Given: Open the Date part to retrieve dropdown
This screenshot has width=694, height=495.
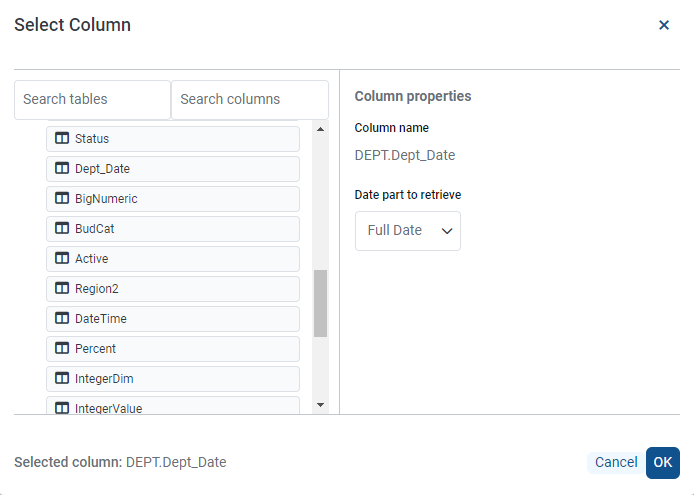Looking at the screenshot, I should point(408,231).
